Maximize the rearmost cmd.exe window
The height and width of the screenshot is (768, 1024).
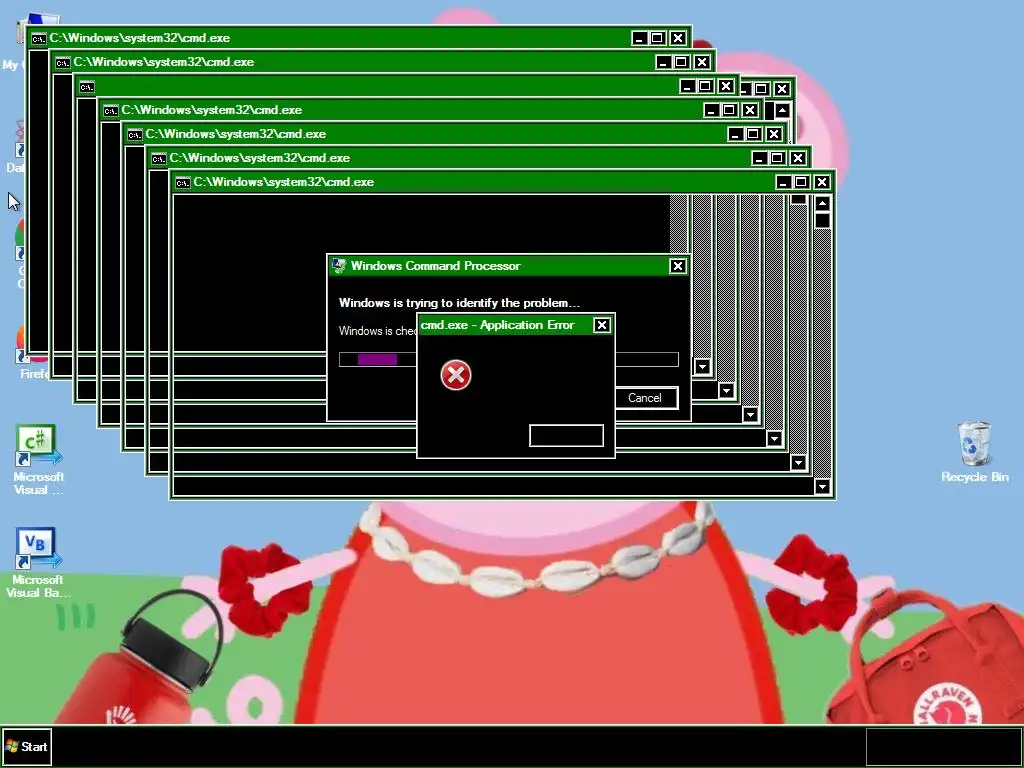point(657,38)
